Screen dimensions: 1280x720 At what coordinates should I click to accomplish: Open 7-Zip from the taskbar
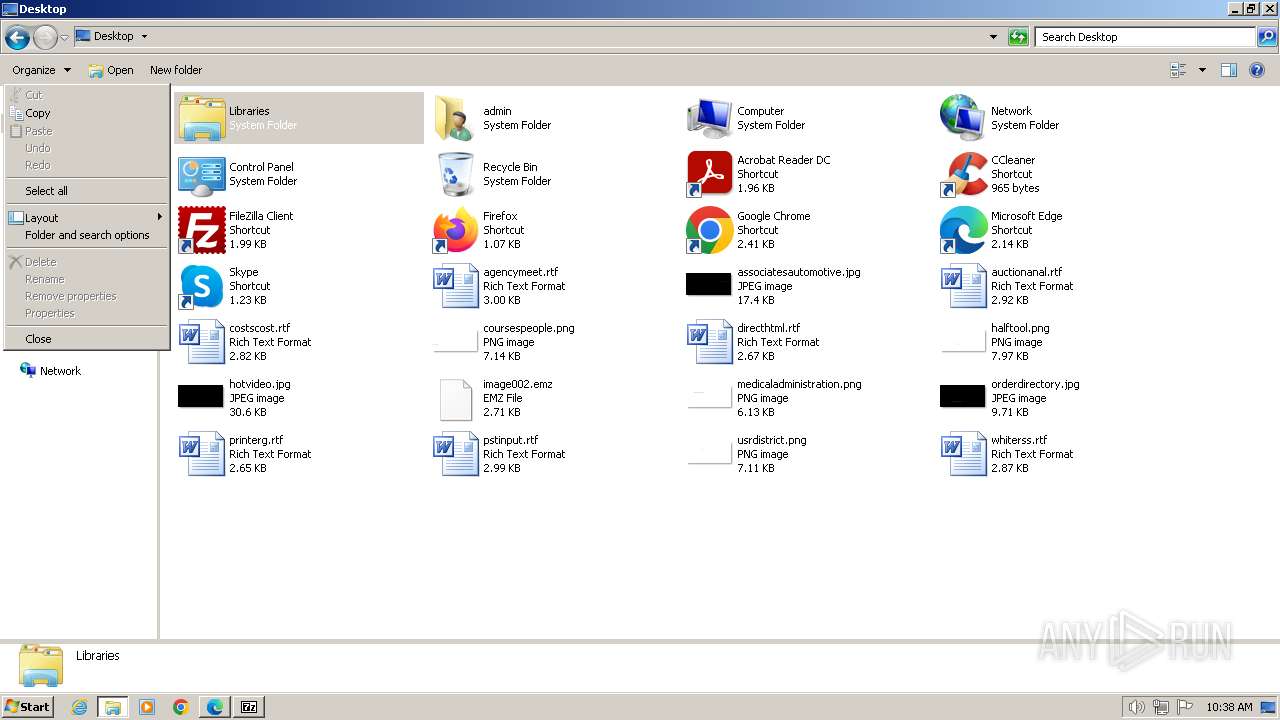pyautogui.click(x=249, y=707)
